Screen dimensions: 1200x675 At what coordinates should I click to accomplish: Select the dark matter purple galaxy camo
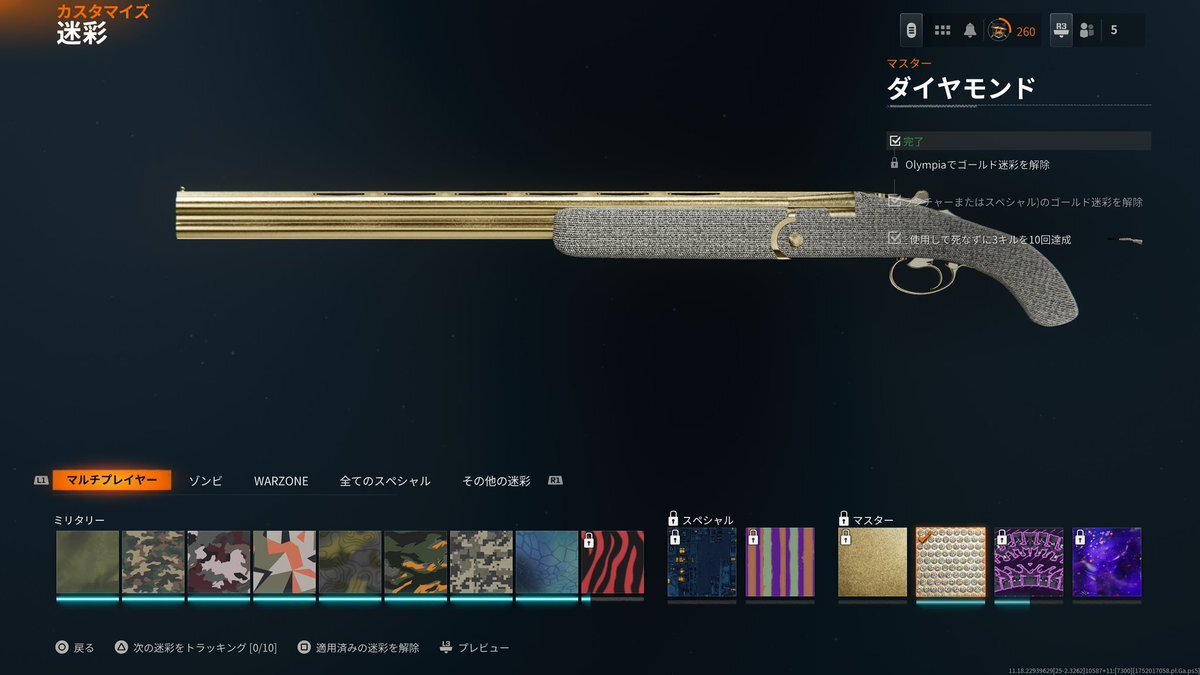(1107, 562)
